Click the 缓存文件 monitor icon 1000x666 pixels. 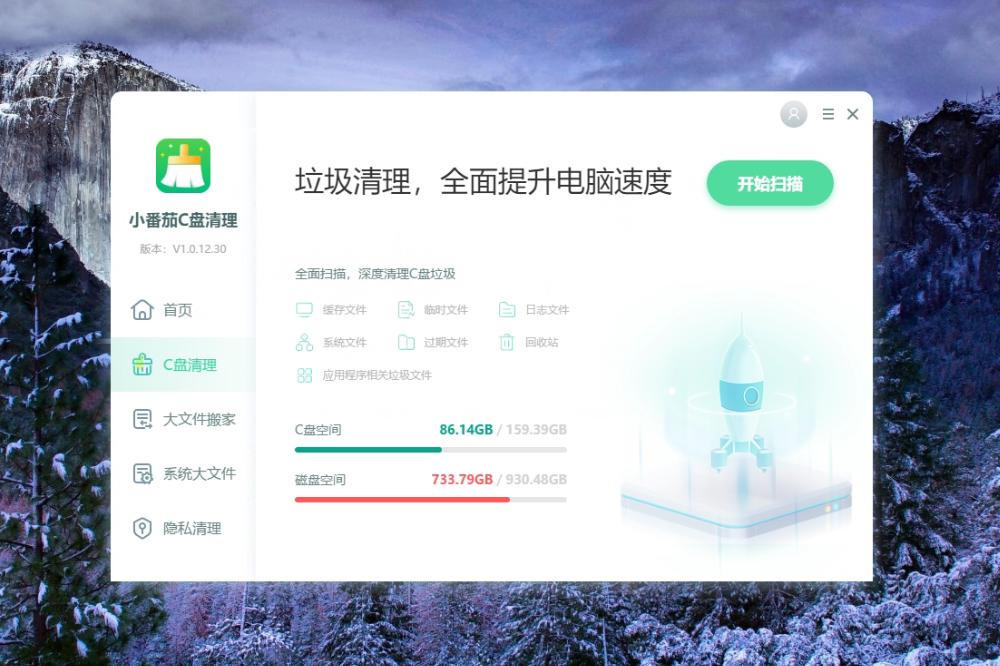coord(304,310)
